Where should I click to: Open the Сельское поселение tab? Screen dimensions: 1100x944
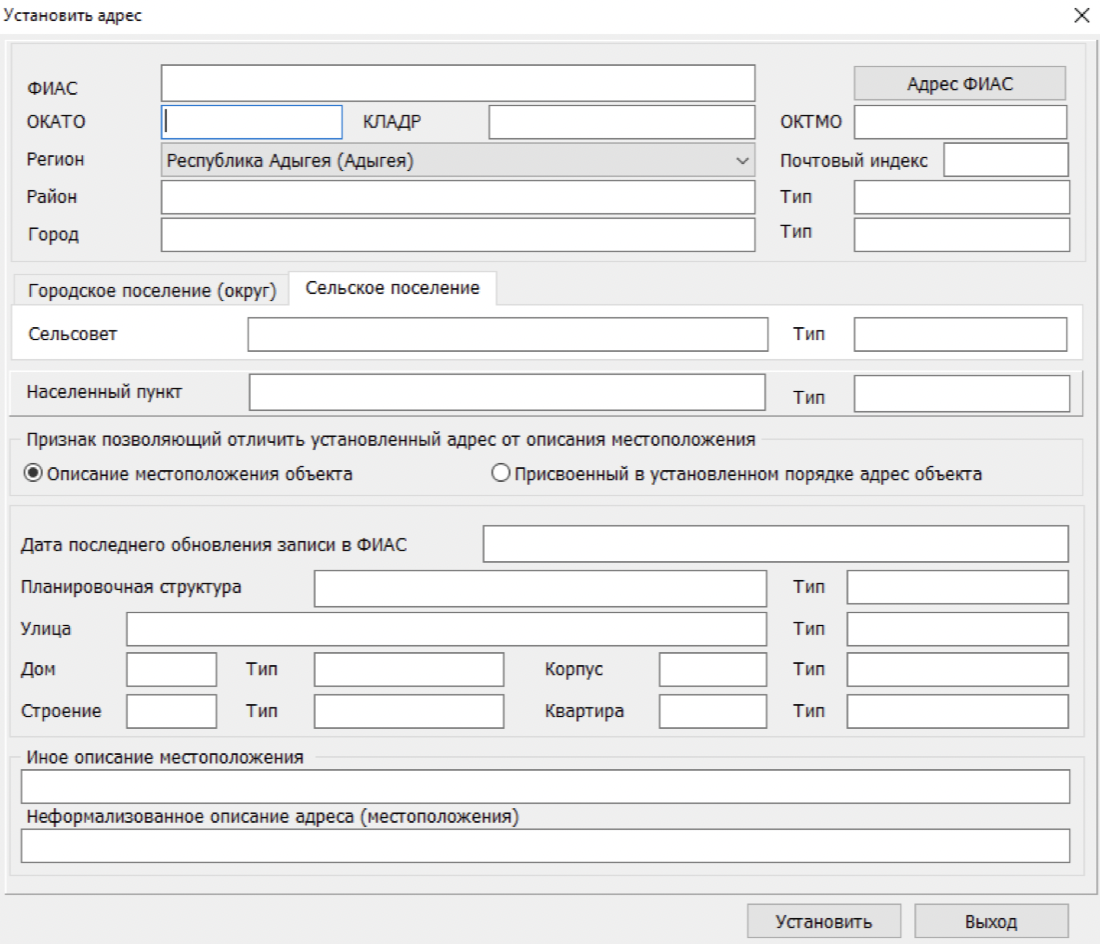click(x=392, y=288)
